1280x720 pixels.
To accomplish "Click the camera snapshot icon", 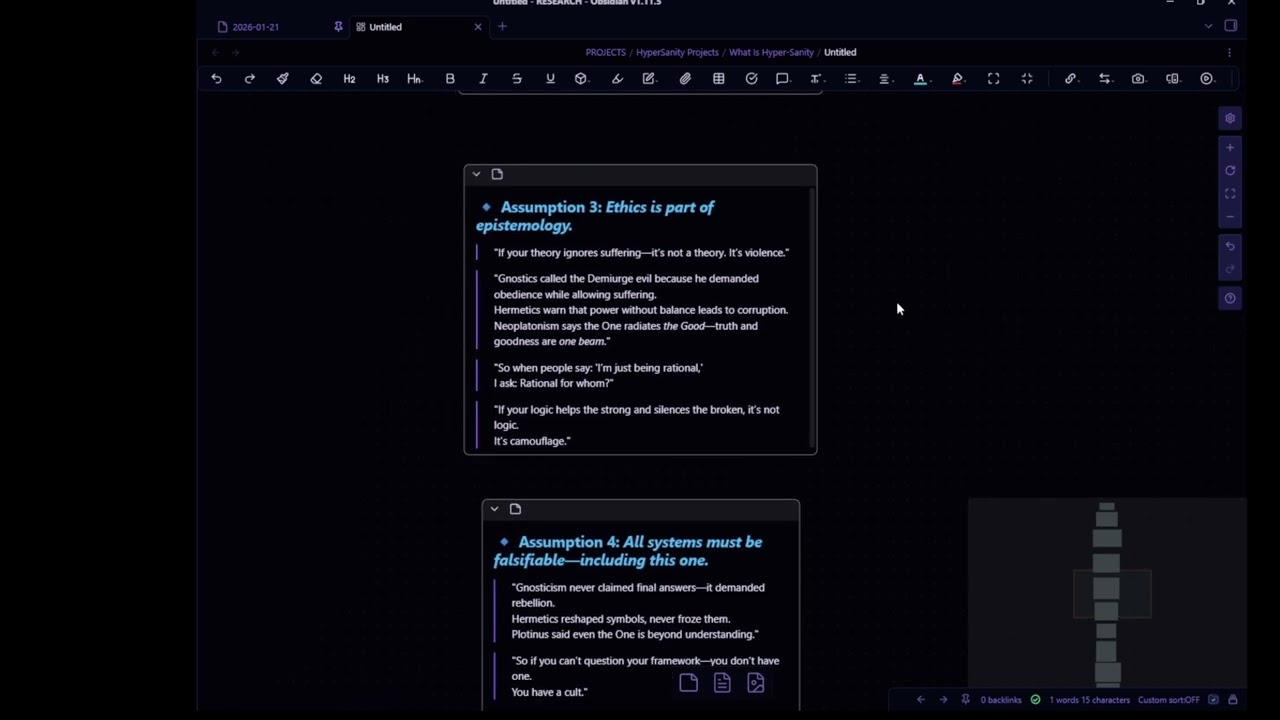I will [x=1138, y=79].
